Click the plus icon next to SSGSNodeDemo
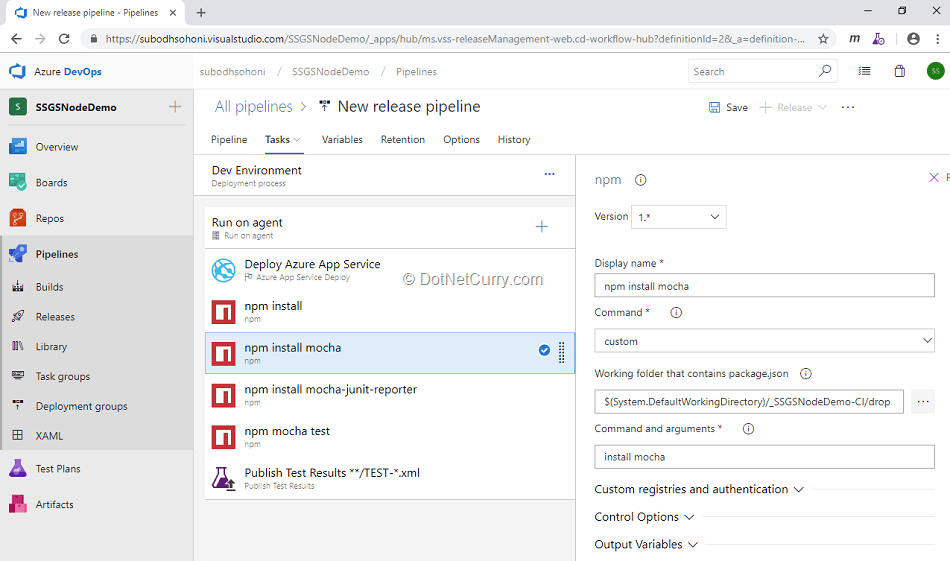 coord(175,107)
